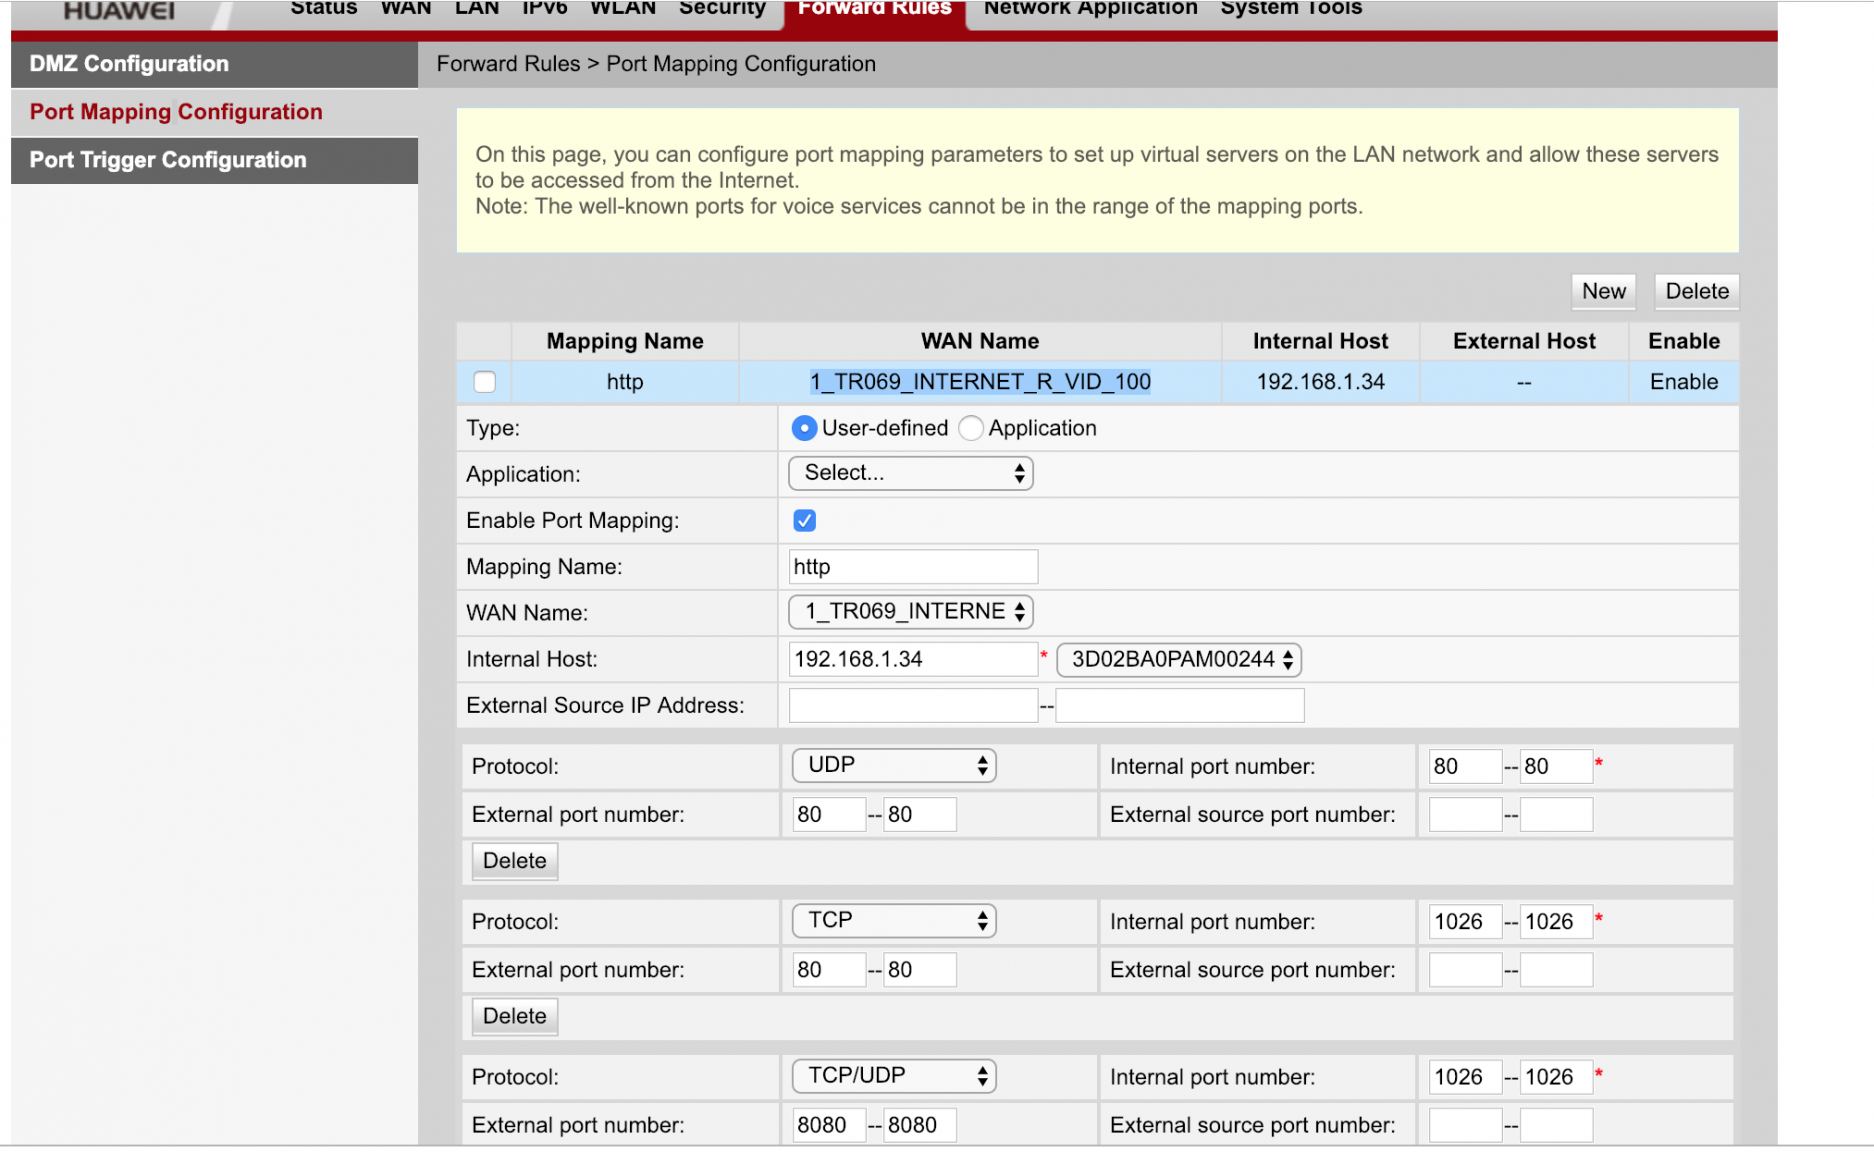The width and height of the screenshot is (1874, 1152).
Task: Open the TCP protocol dropdown
Action: pos(895,920)
